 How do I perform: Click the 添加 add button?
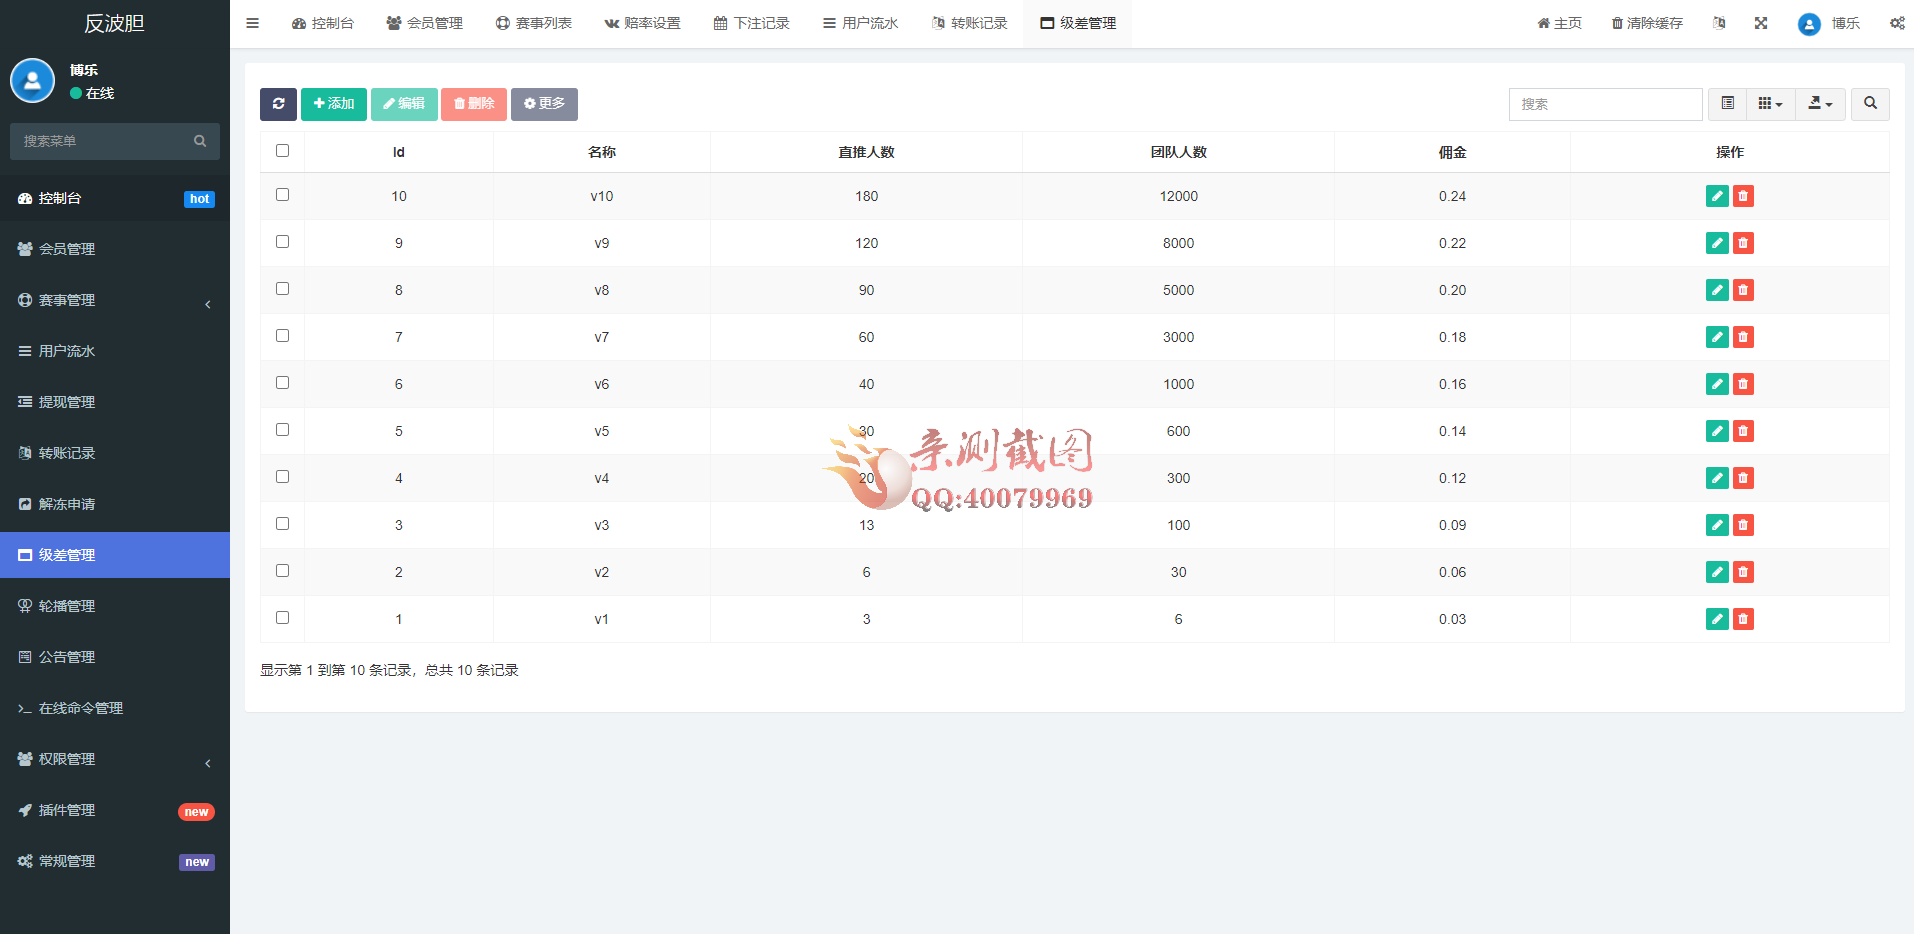point(334,104)
